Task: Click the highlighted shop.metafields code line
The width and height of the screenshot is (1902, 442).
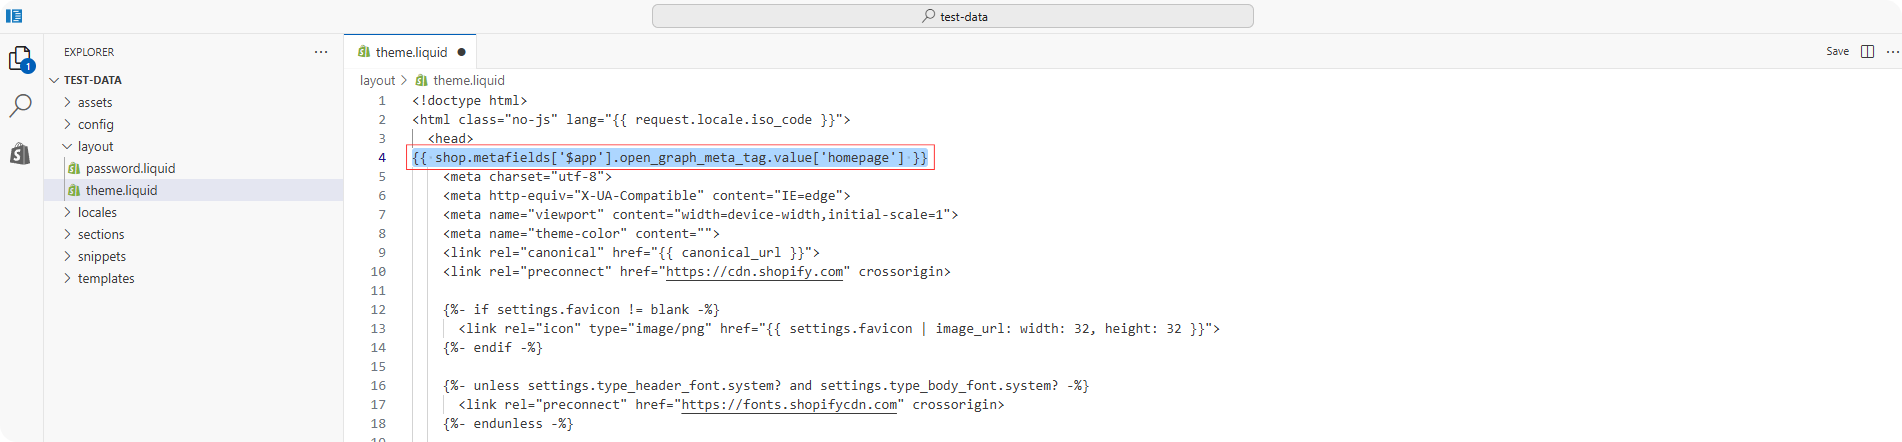Action: coord(670,158)
